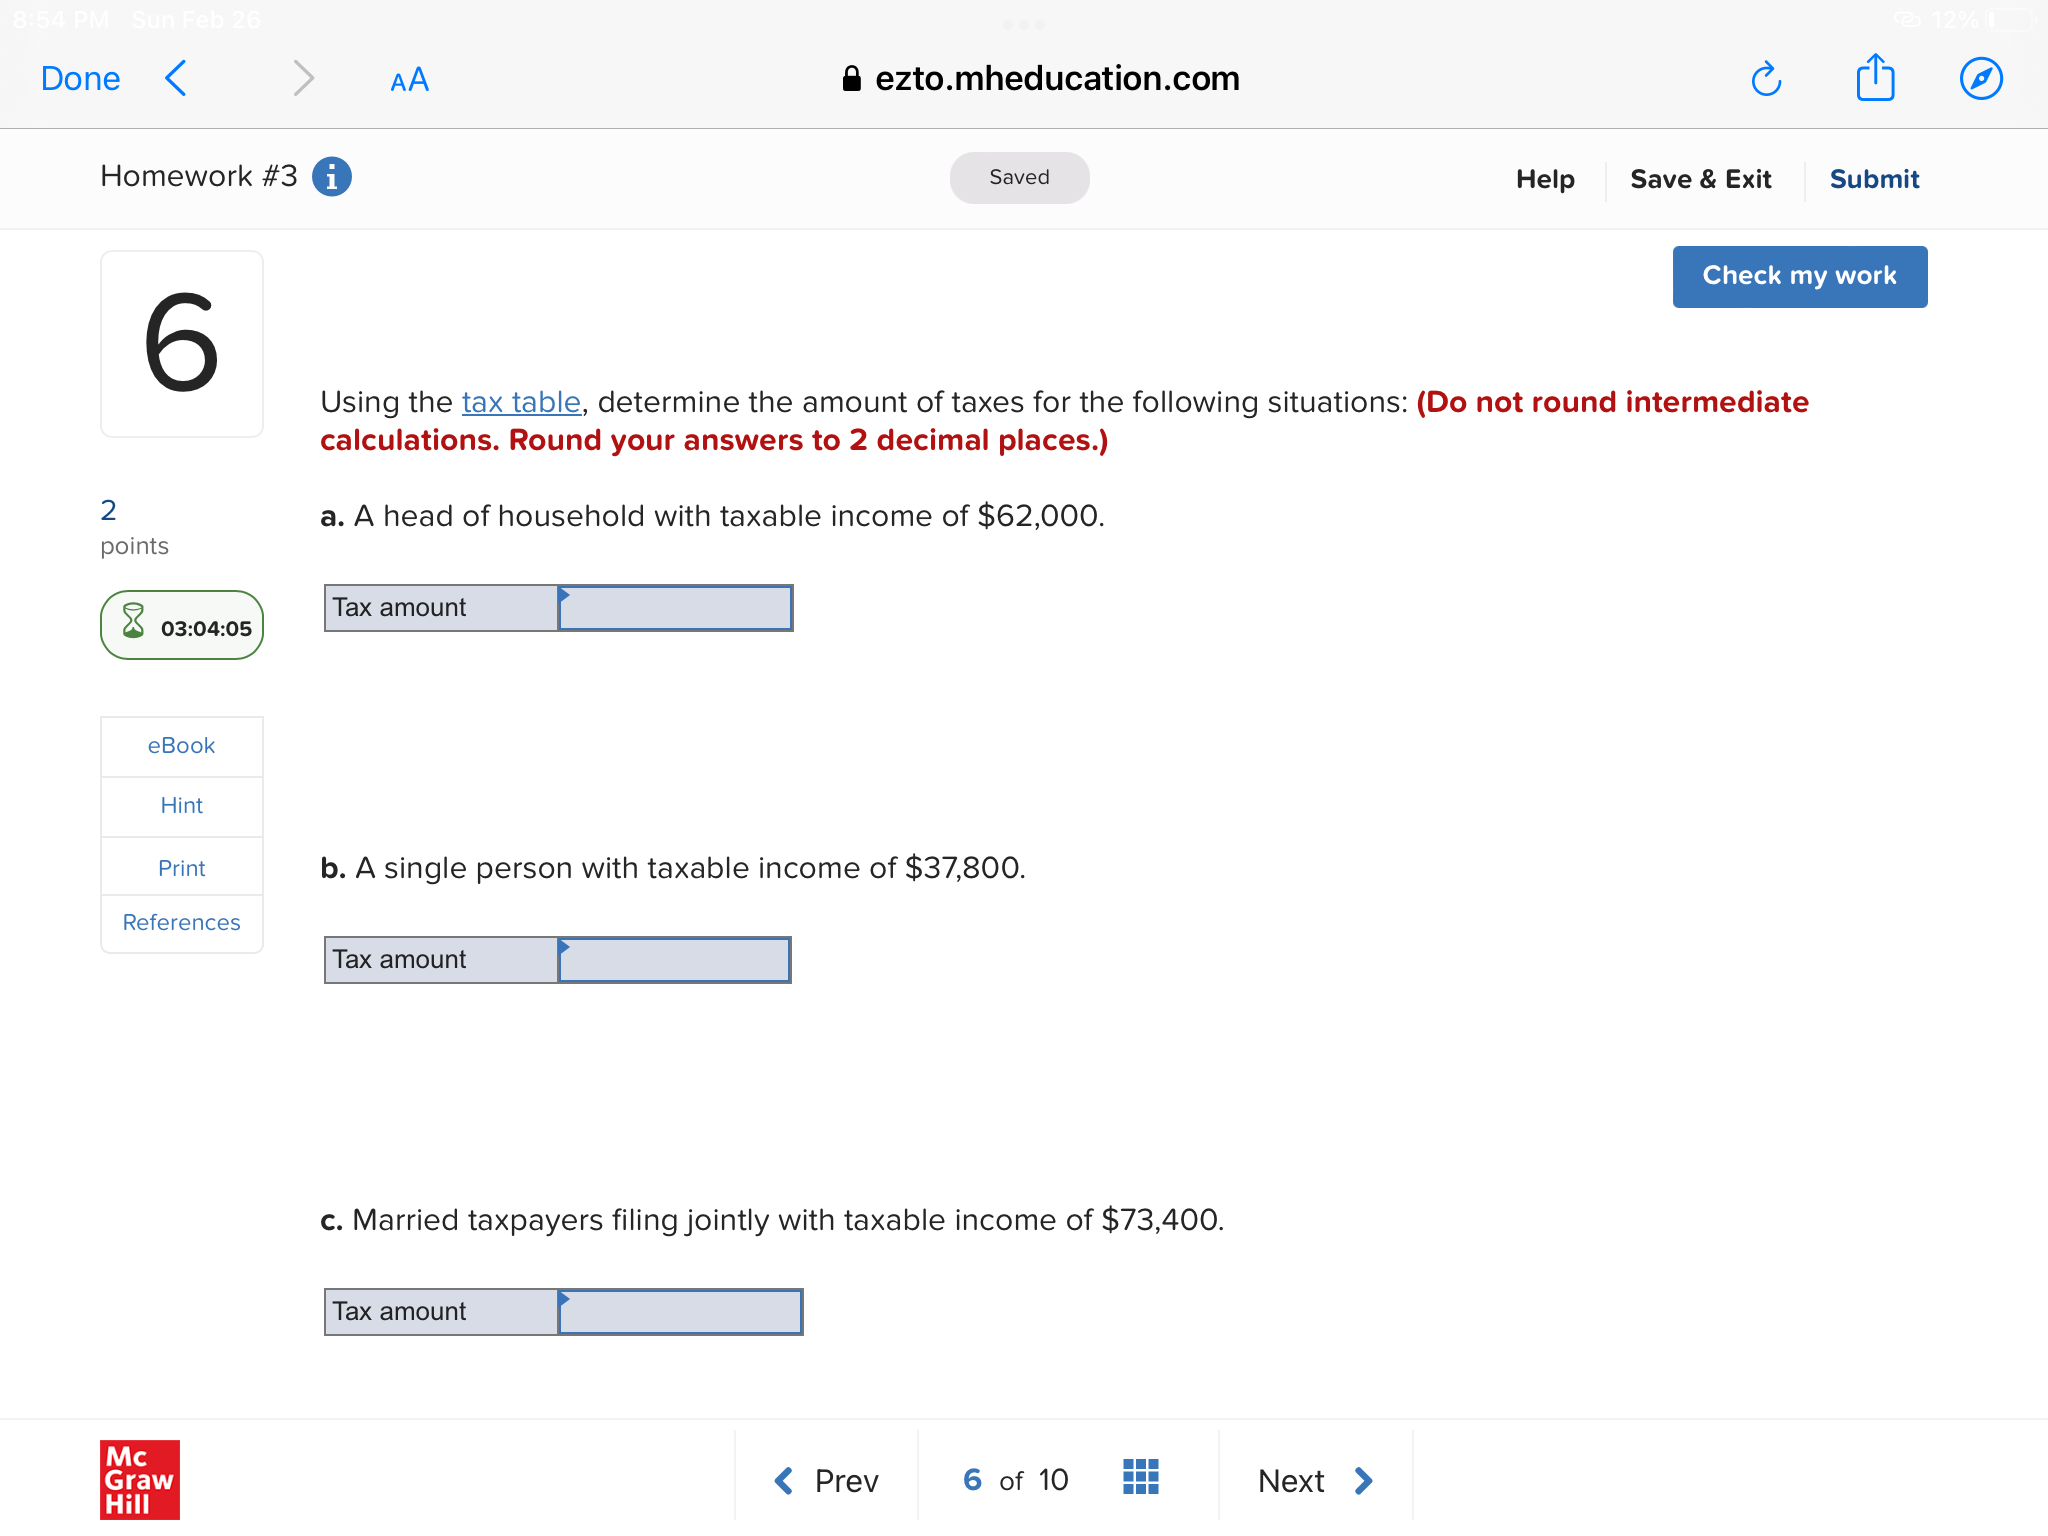Open the Safari share sheet
2048x1536 pixels.
pos(1875,78)
